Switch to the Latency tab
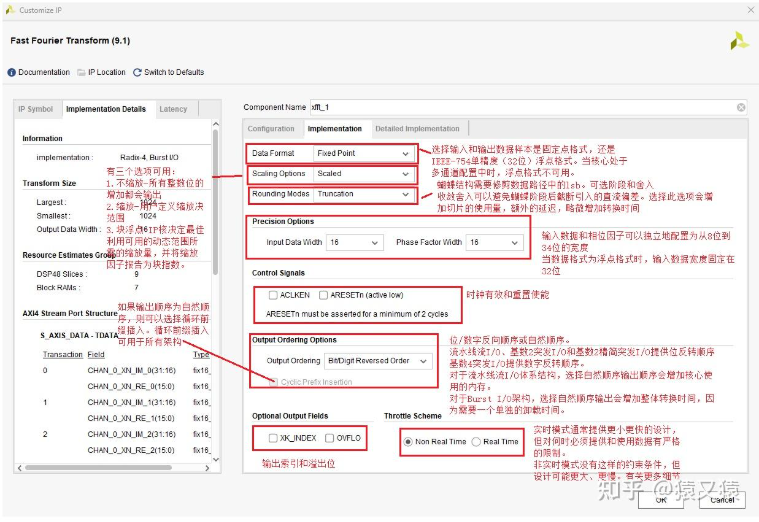The height and width of the screenshot is (522, 759). click(x=173, y=109)
